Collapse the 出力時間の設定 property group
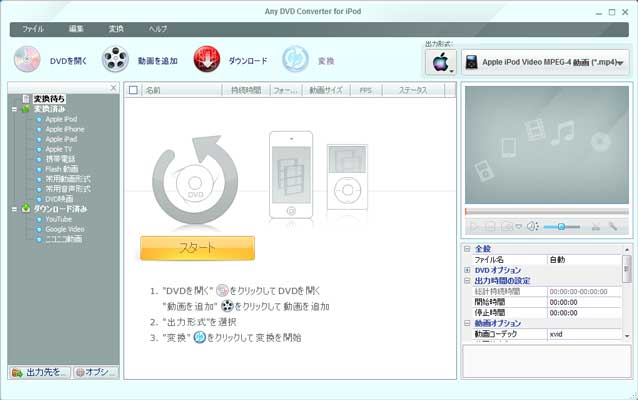 click(x=467, y=280)
